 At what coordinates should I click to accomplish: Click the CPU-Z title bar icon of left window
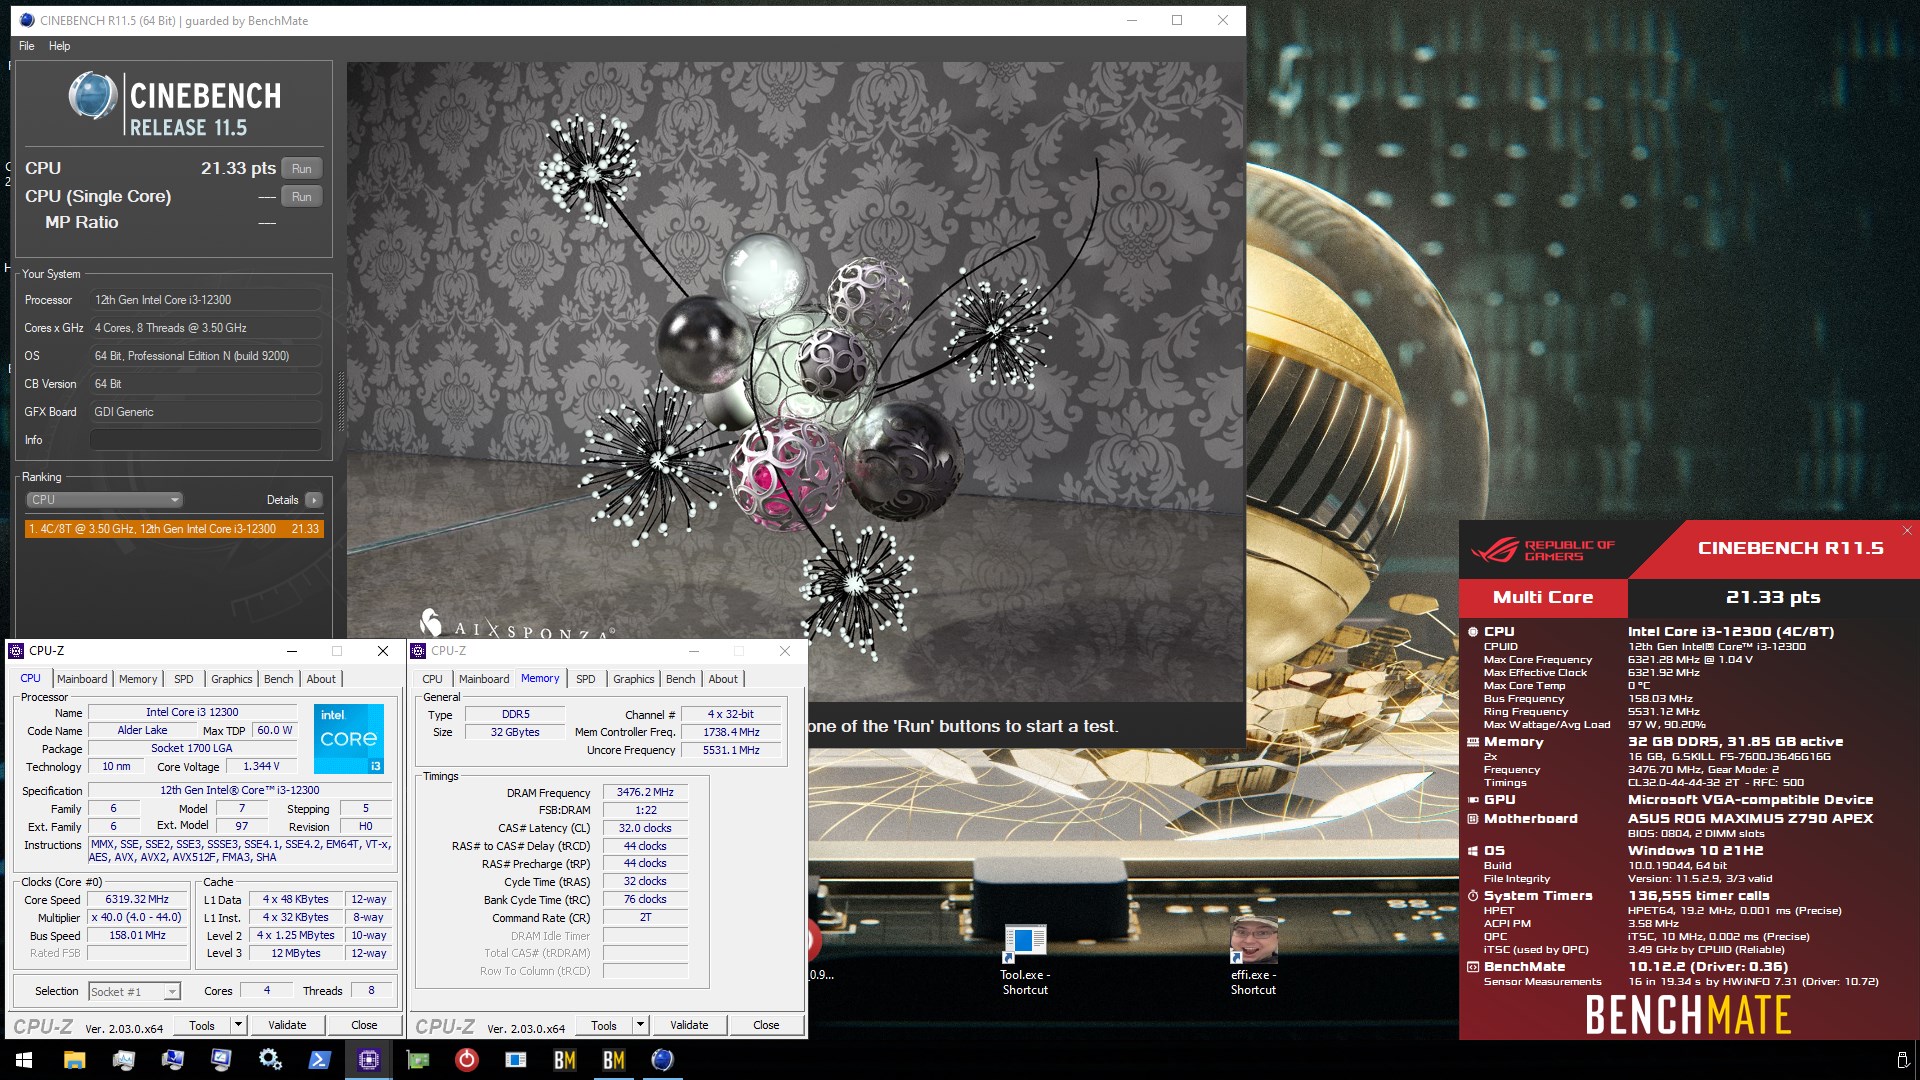point(16,651)
